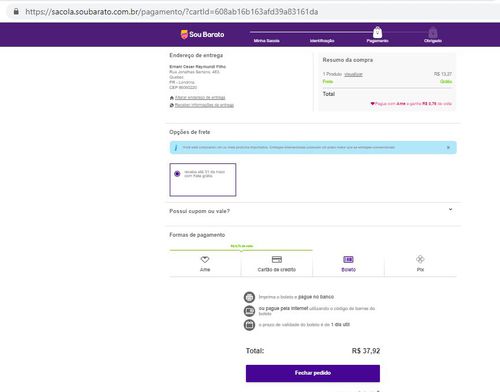
Task: Click the Pagamento step label
Action: pos(377,41)
